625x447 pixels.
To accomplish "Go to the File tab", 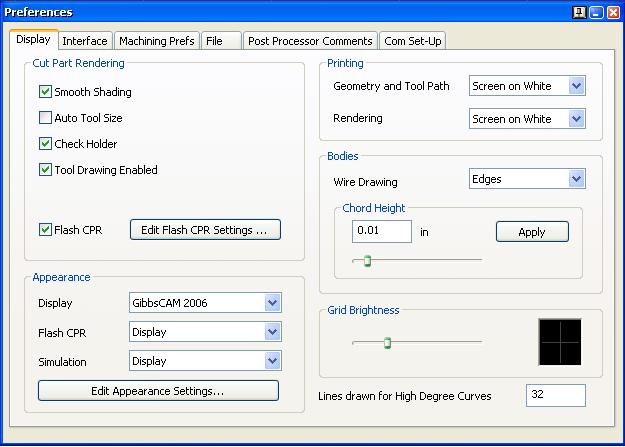I will point(221,41).
